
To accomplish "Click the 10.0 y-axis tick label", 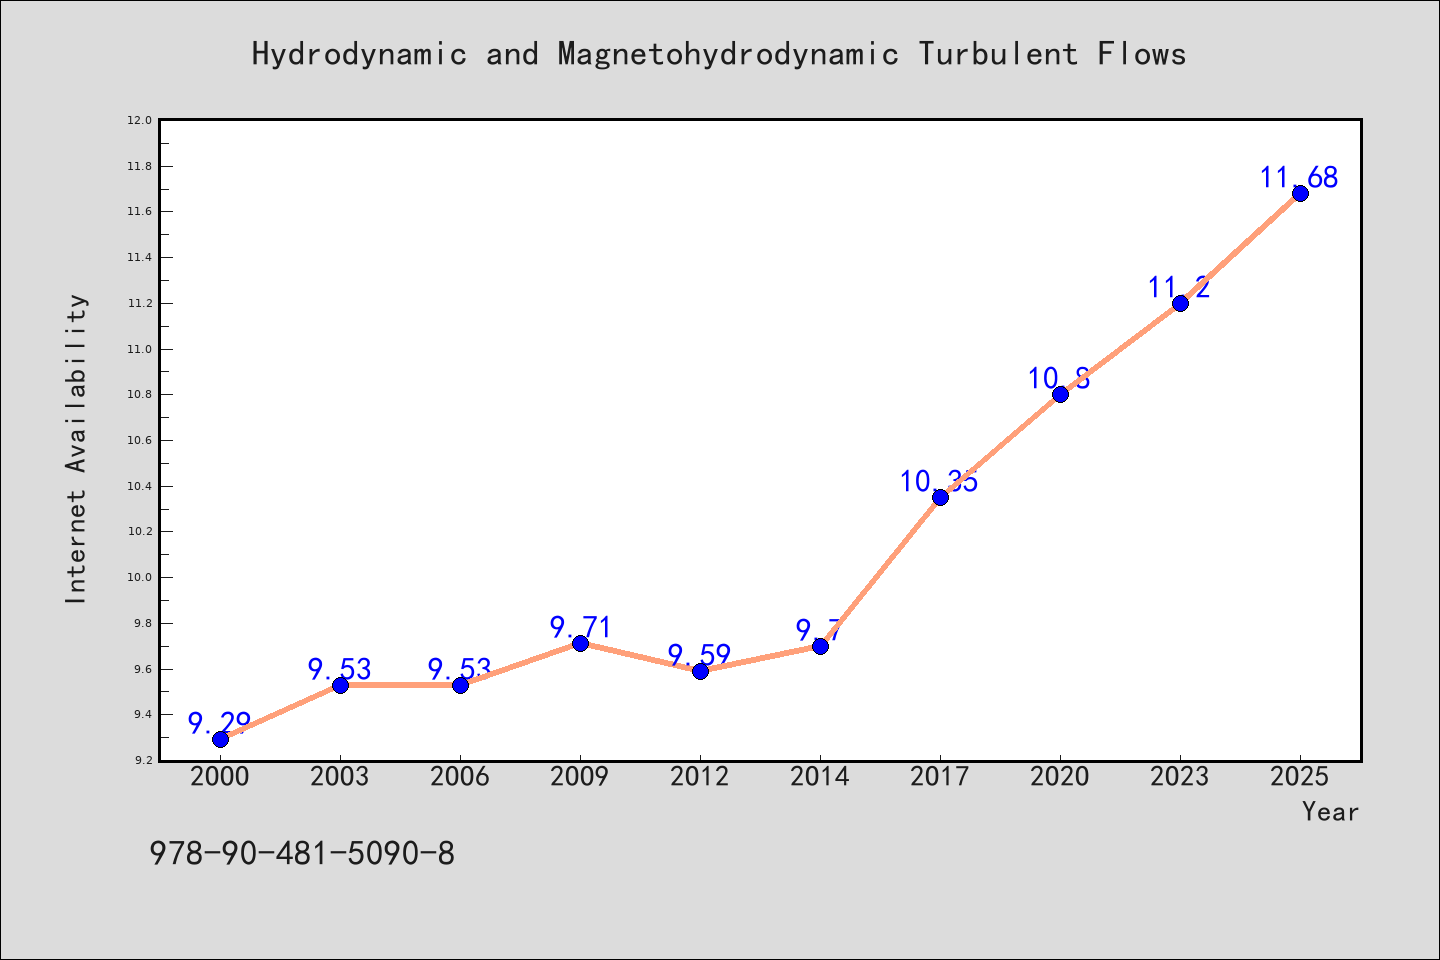I will 139,577.
